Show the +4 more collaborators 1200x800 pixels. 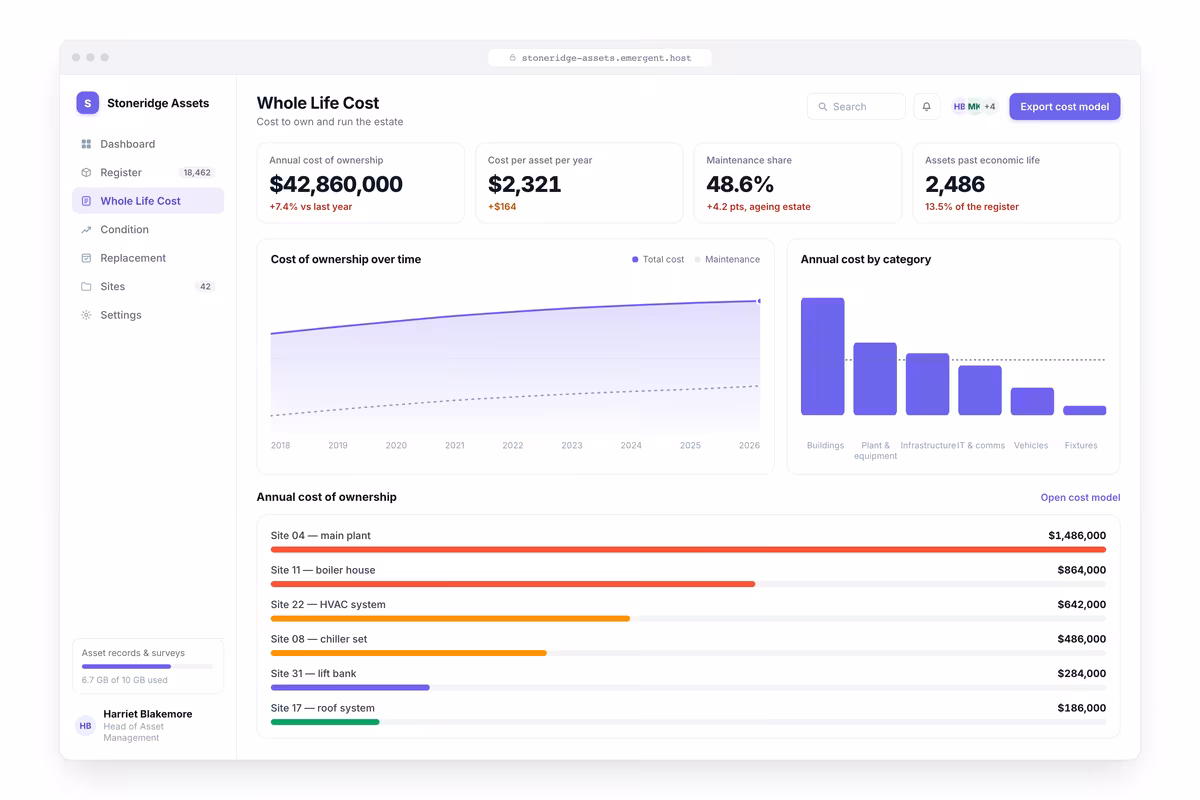990,106
